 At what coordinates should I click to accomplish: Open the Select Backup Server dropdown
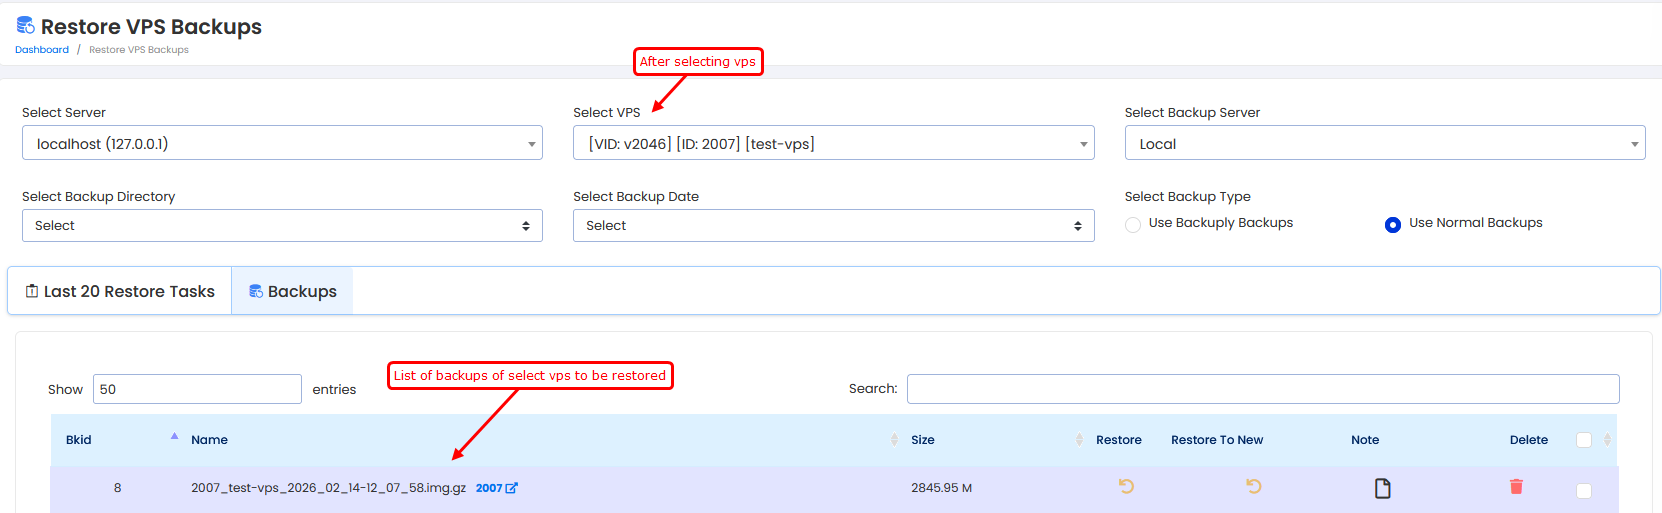click(x=1384, y=143)
